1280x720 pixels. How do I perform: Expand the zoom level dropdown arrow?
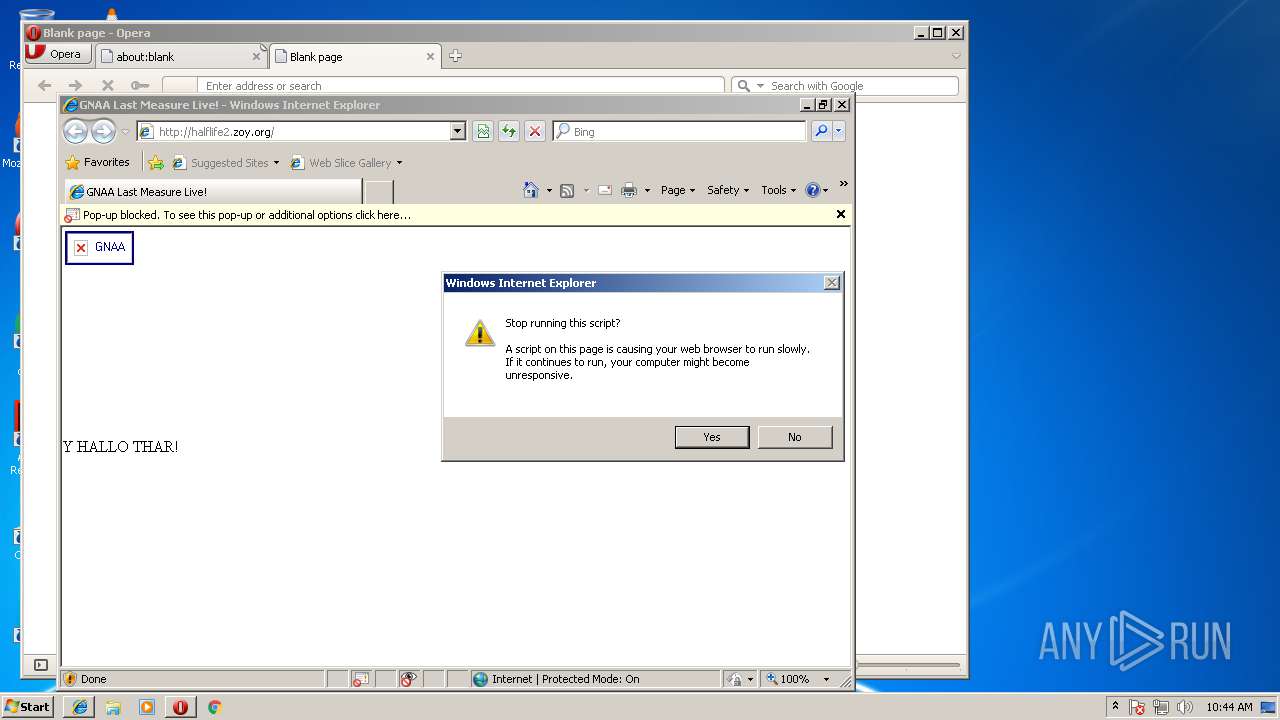[x=826, y=679]
